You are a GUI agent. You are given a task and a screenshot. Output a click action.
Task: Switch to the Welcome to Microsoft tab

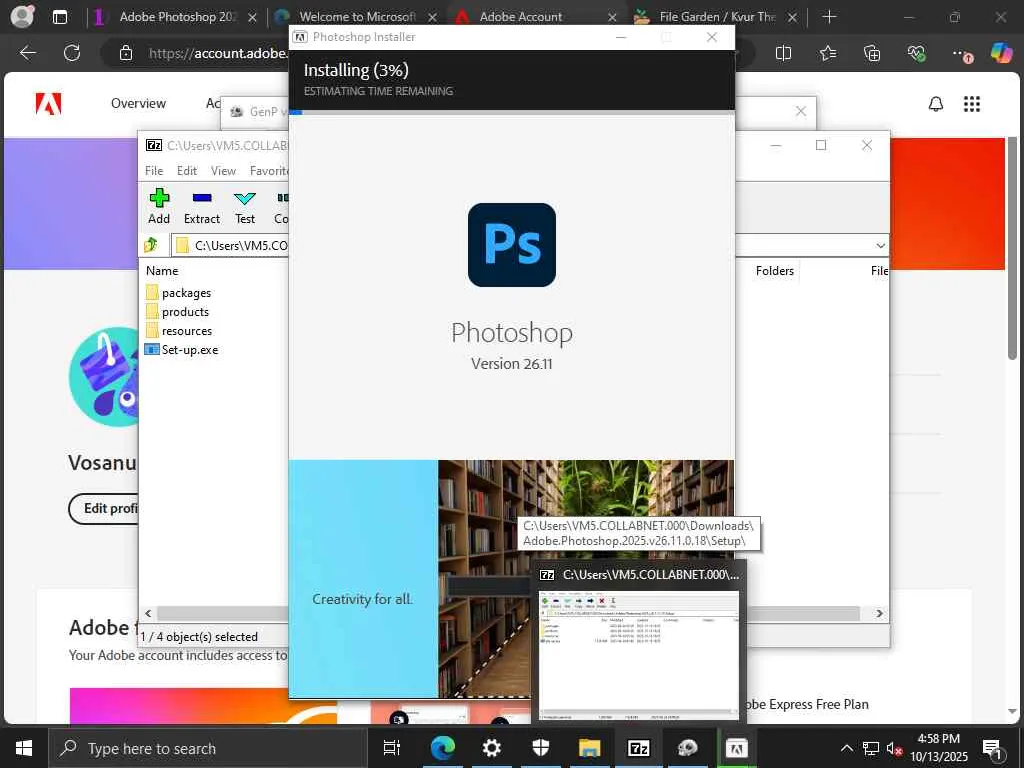click(356, 17)
